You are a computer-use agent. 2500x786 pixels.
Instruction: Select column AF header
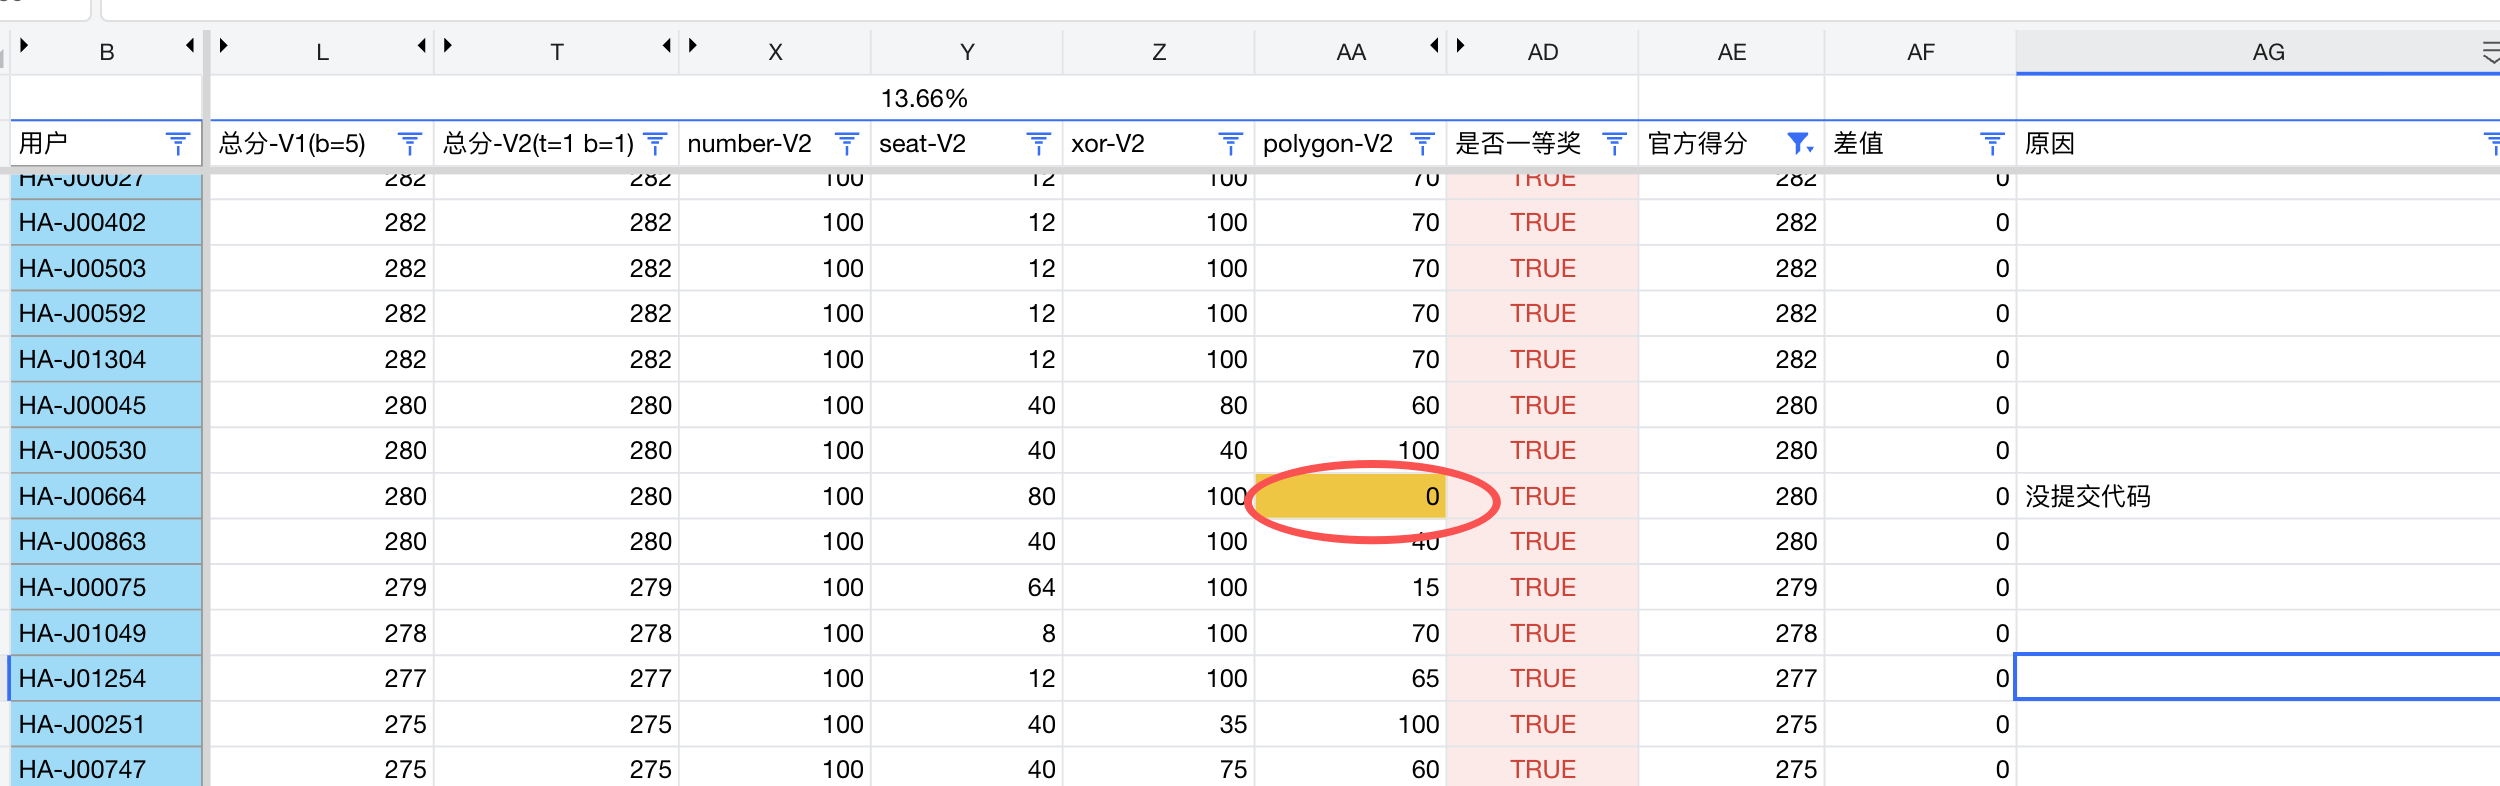(1921, 52)
